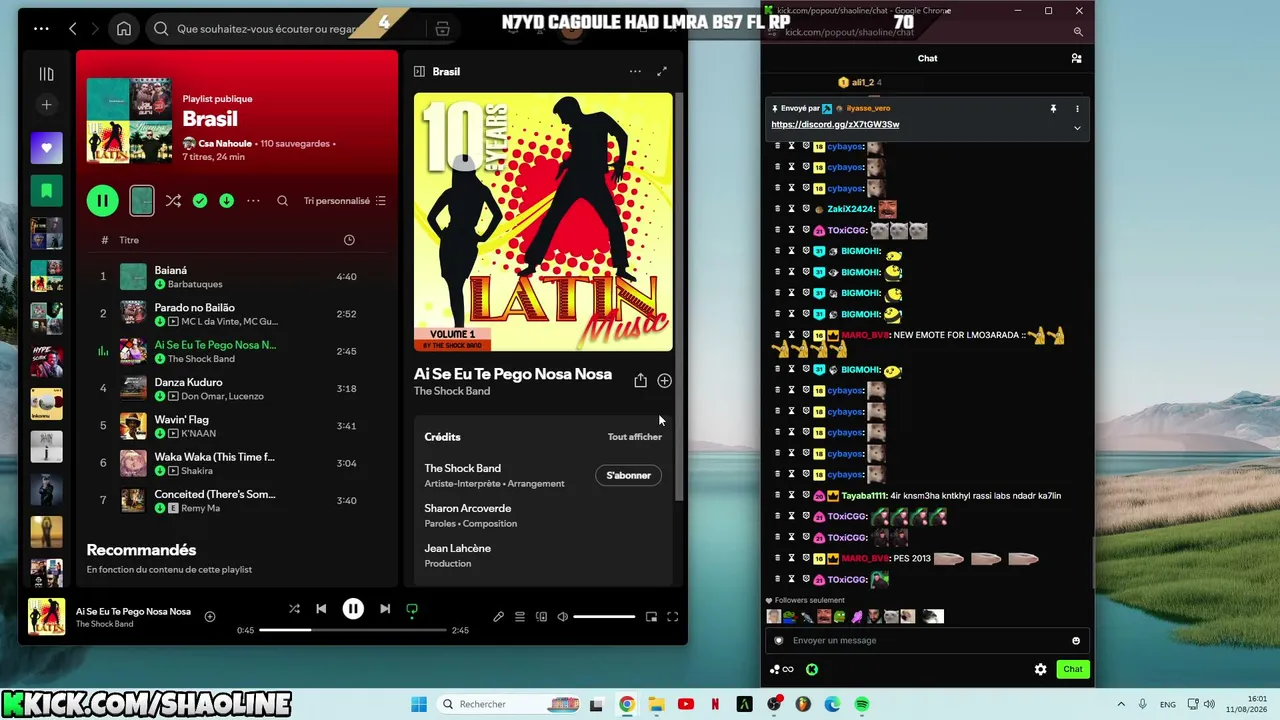Screen dimensions: 1280x720
Task: Select the Conceited track by Remy Ma
Action: point(237,500)
